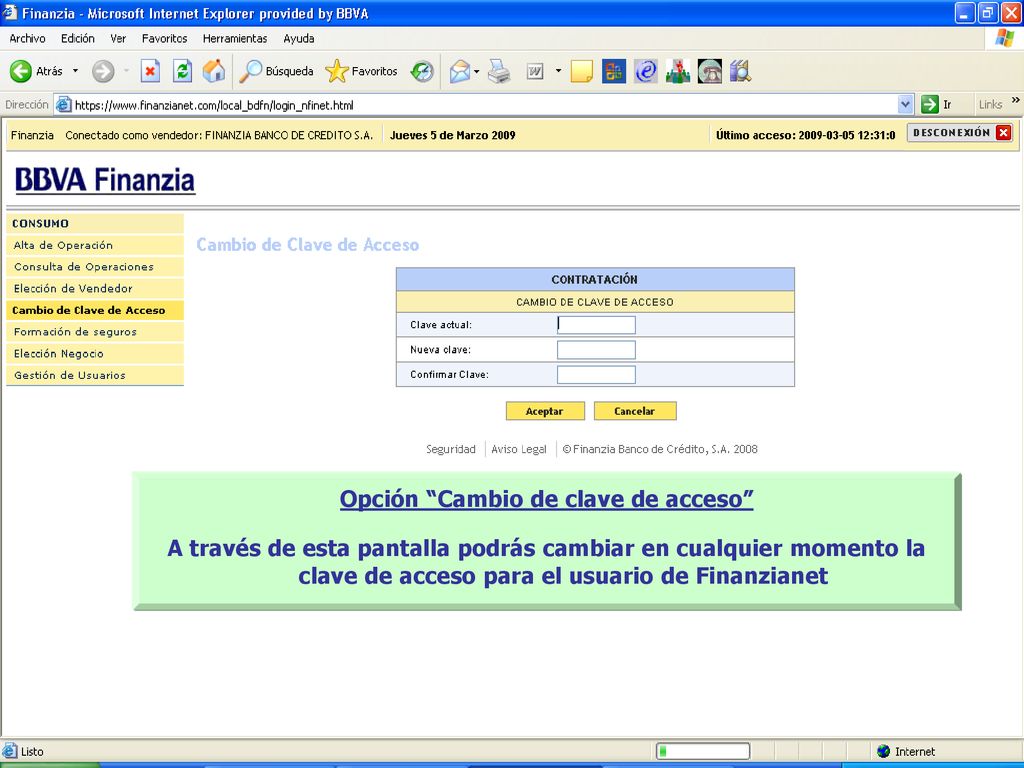Open the Atrás history dropdown arrow
Image resolution: width=1024 pixels, height=768 pixels.
(75, 71)
